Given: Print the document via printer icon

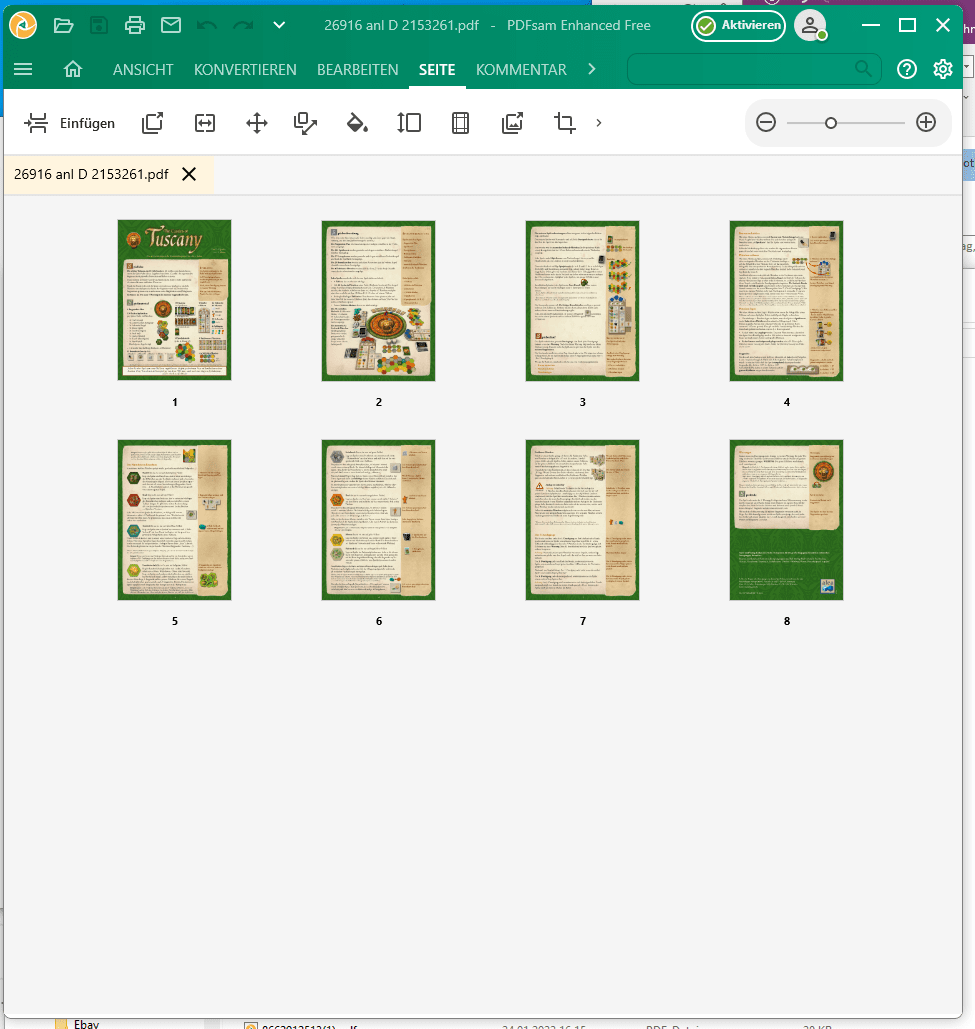Looking at the screenshot, I should pos(135,26).
